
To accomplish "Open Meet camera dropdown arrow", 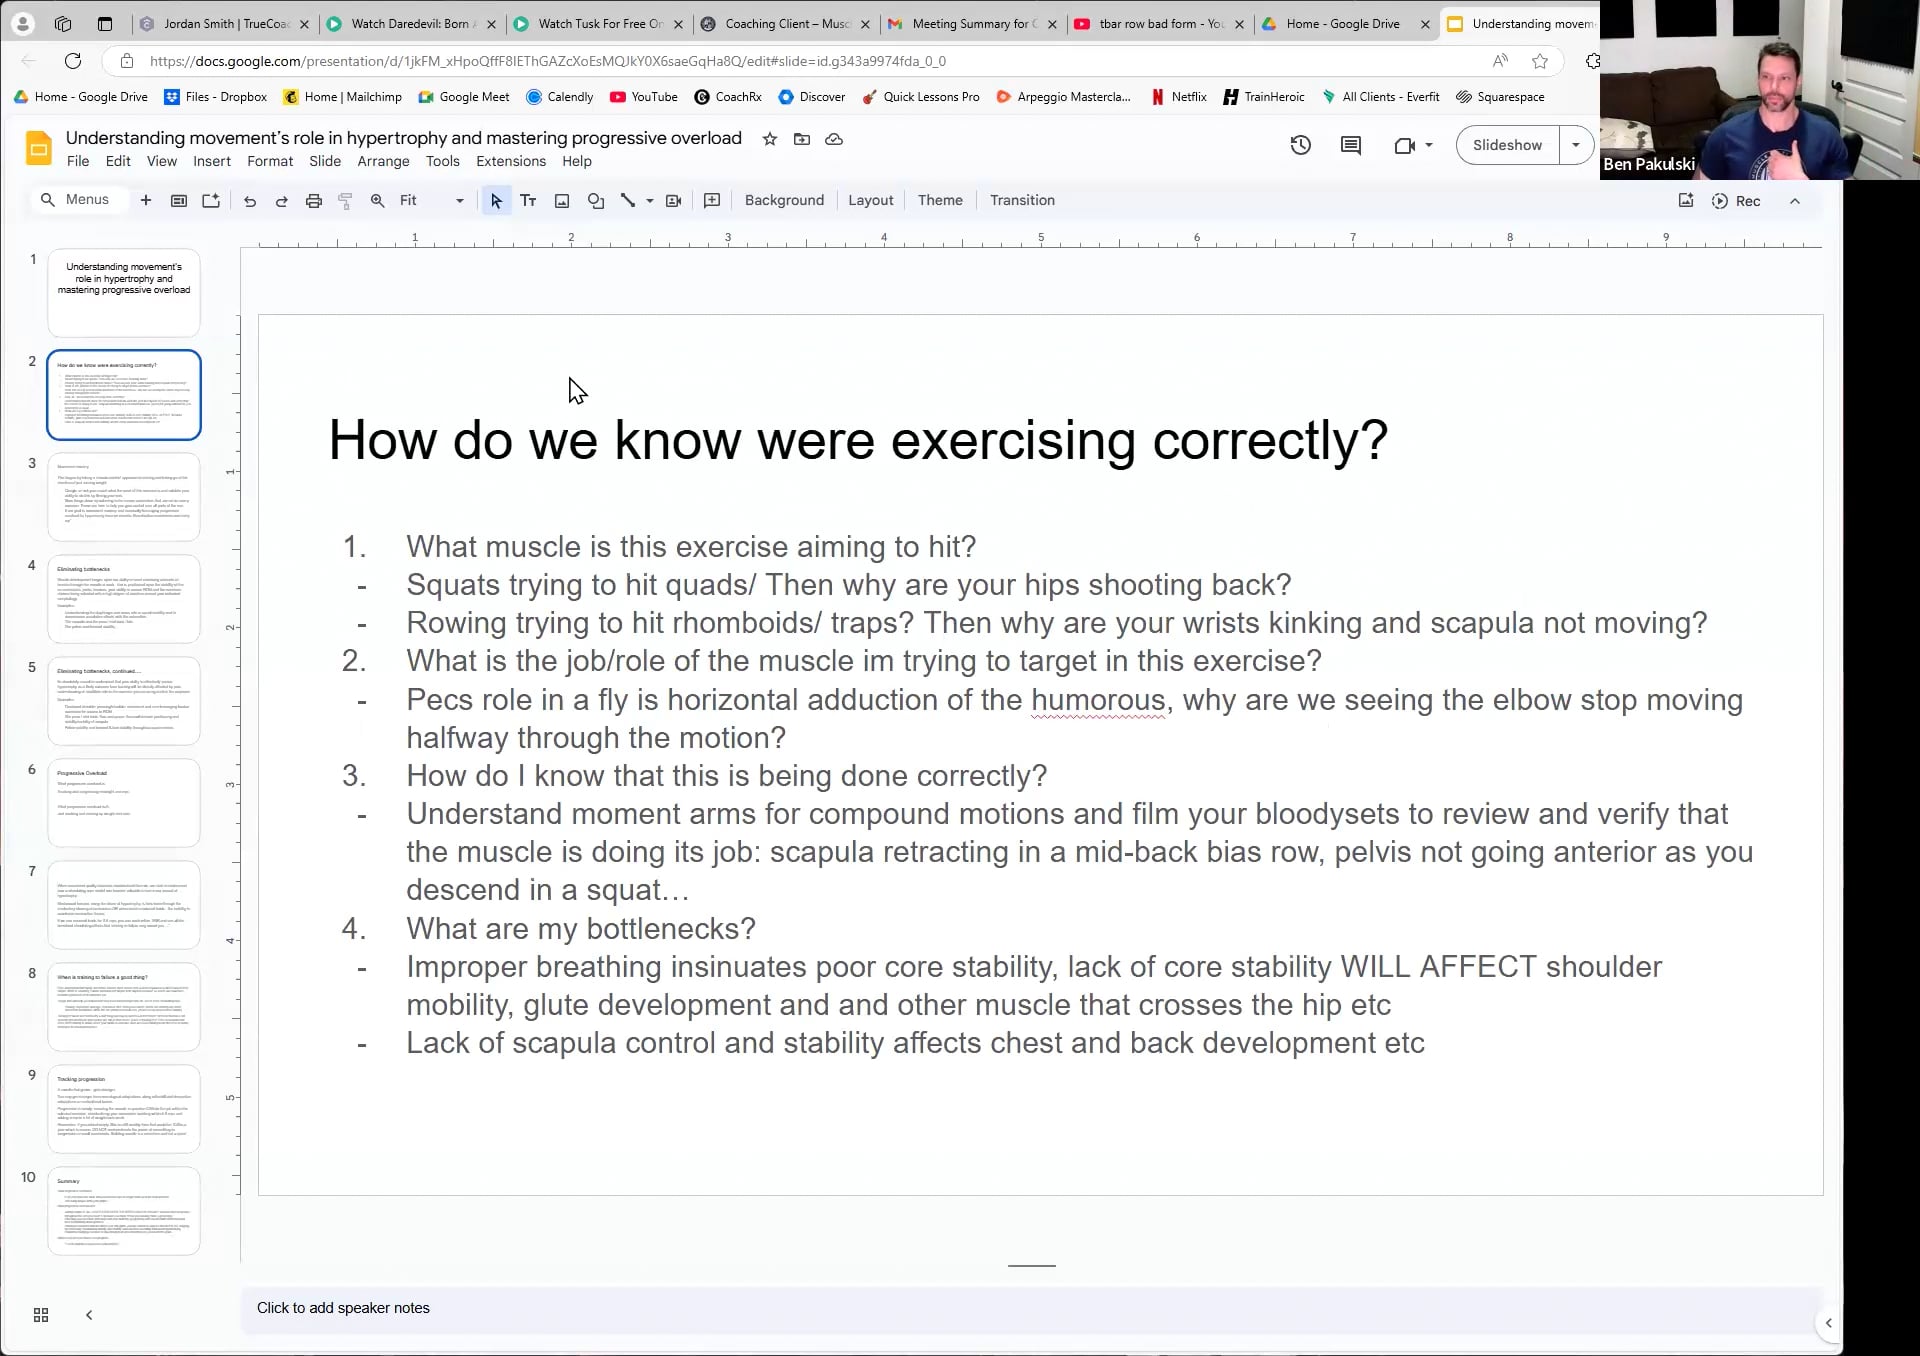I will pos(1429,145).
